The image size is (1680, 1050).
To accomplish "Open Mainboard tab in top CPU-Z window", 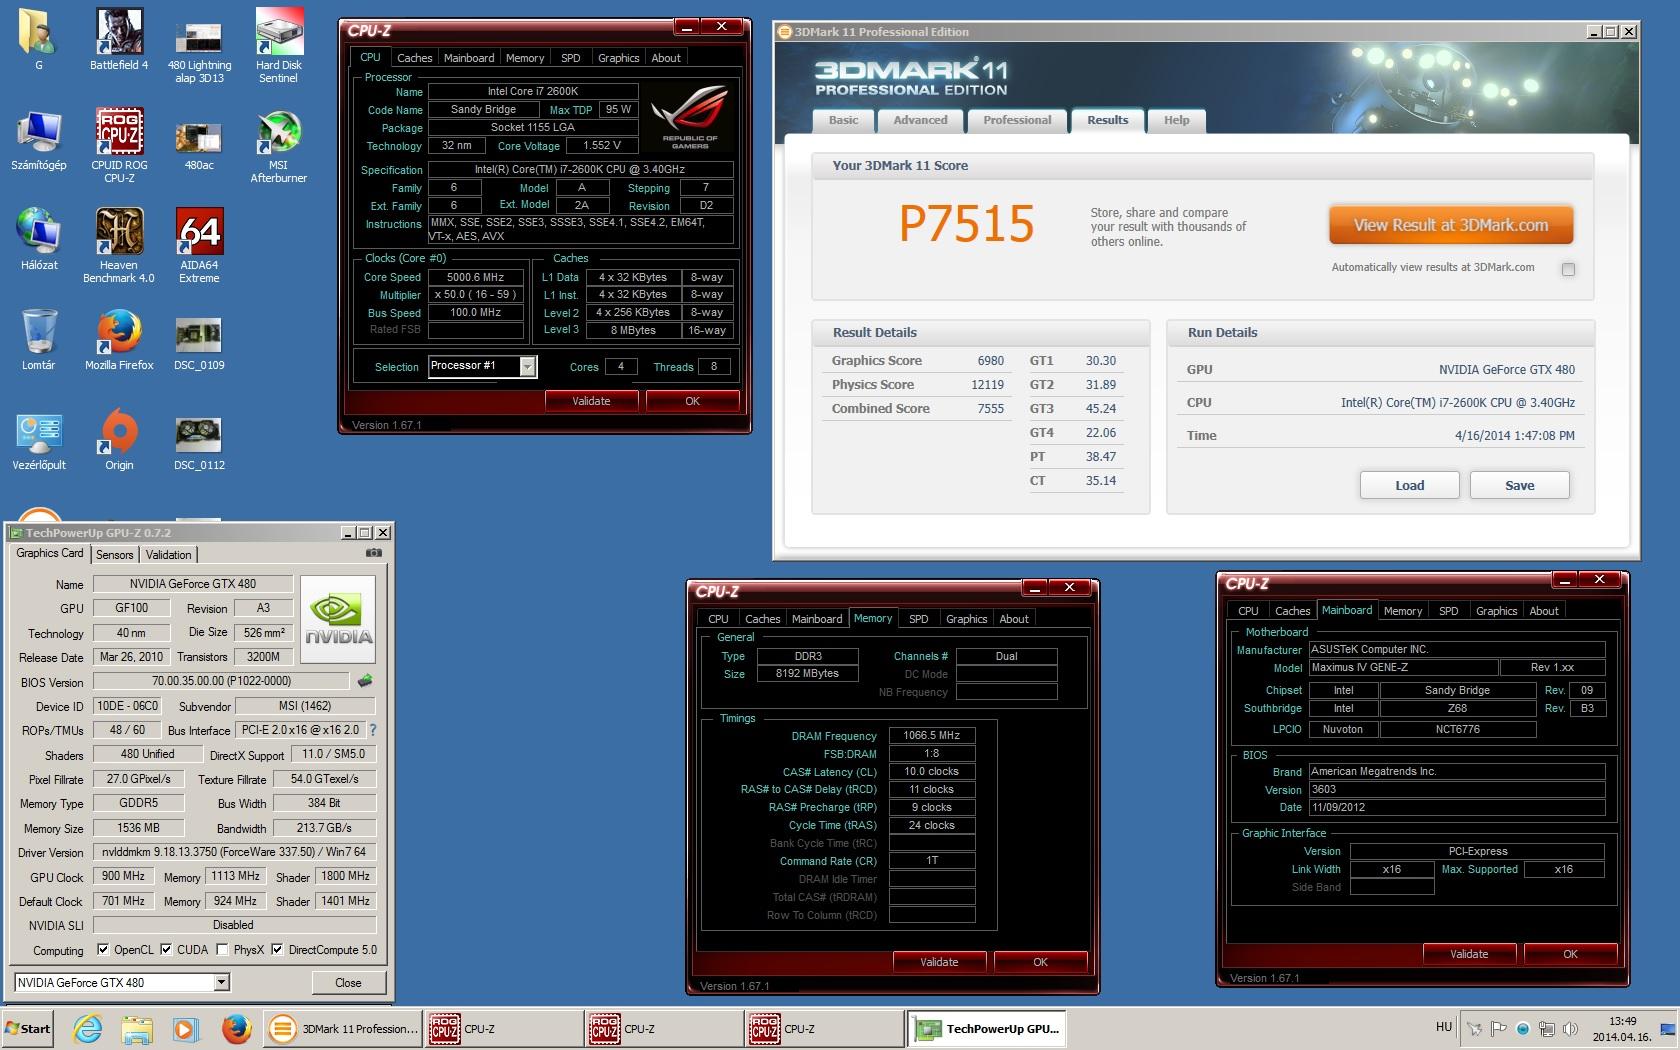I will [x=469, y=58].
